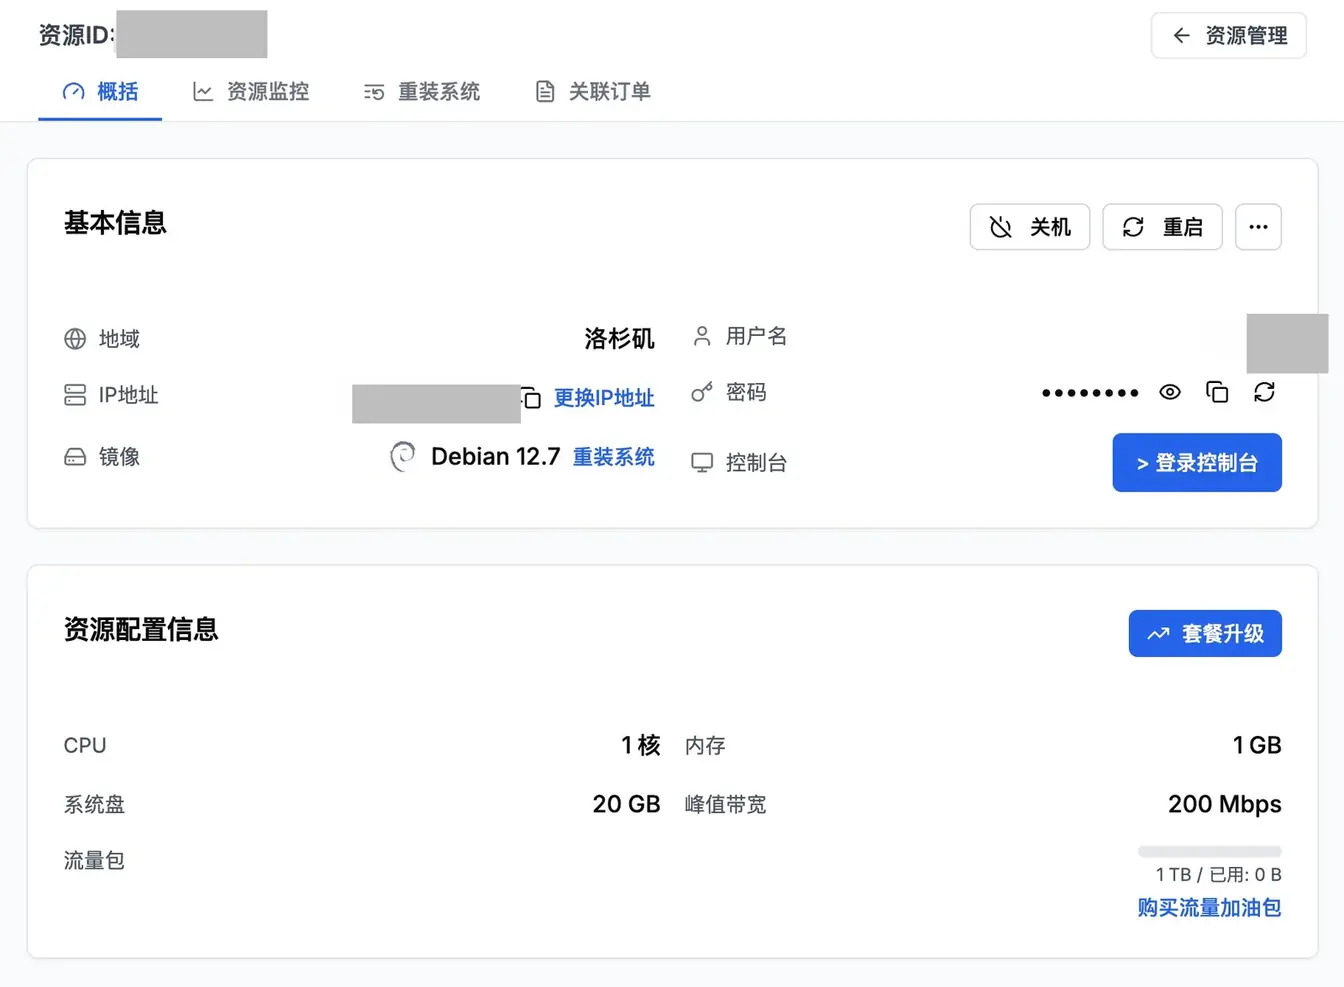
Task: Click the traffic usage progress bar
Action: (x=1209, y=852)
